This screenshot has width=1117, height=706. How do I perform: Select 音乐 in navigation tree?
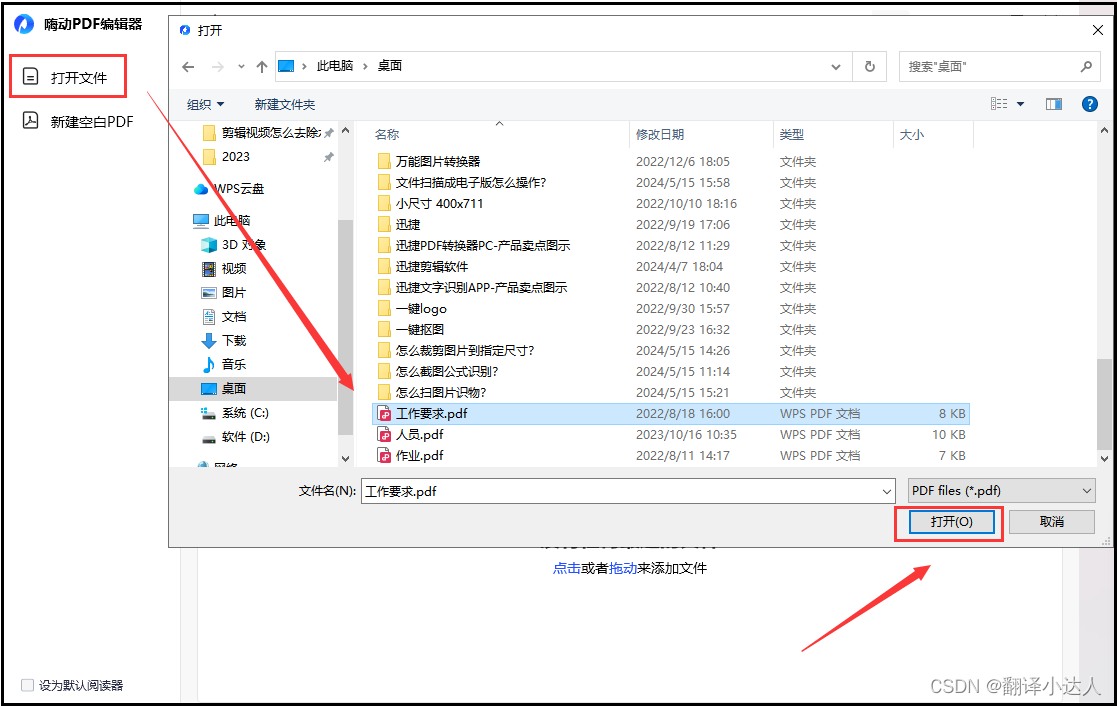[224, 364]
